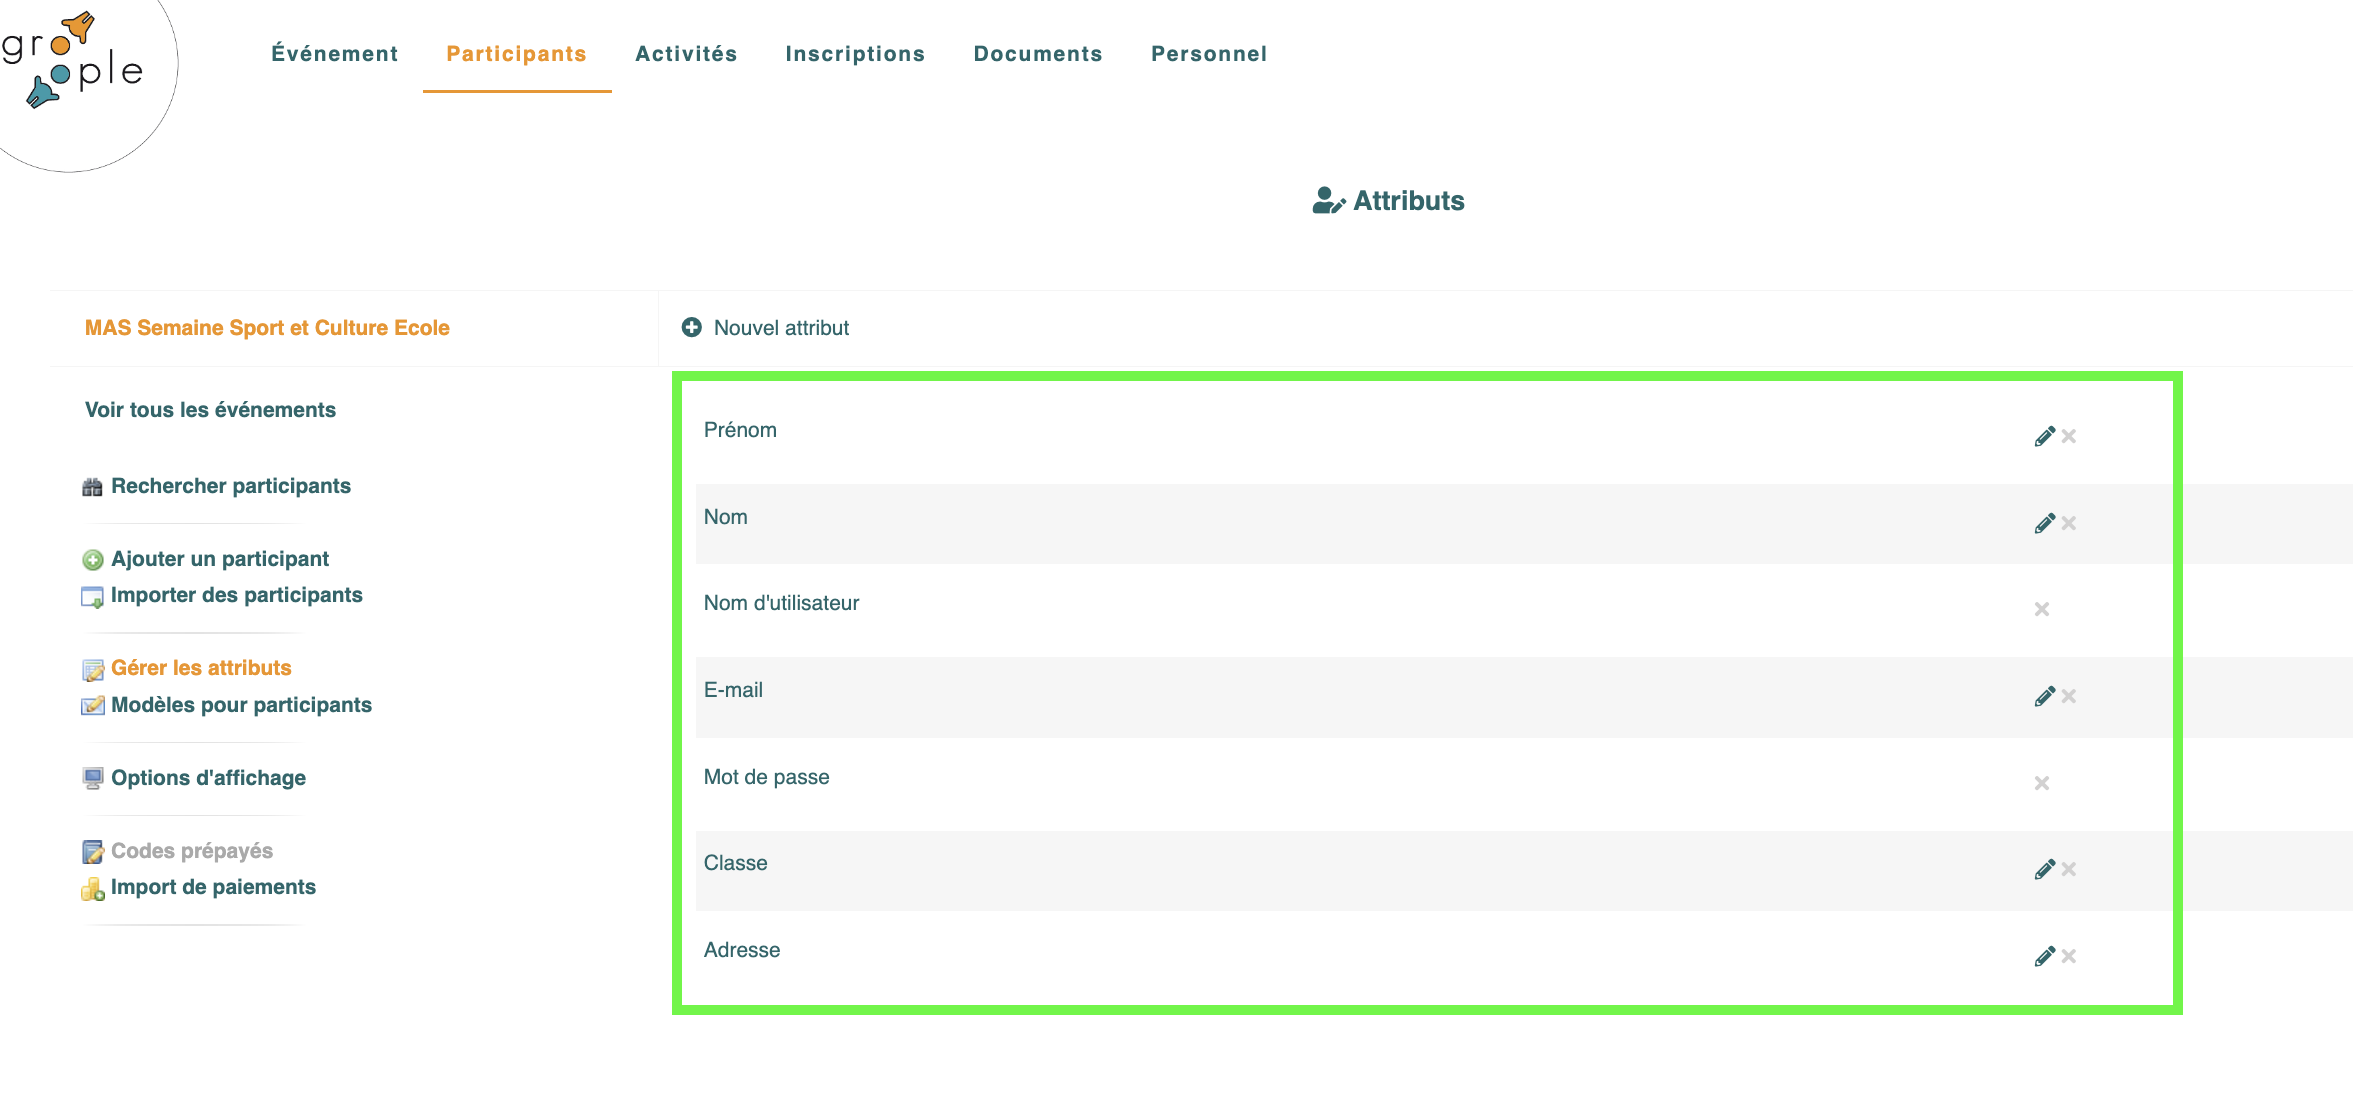Click the green plus icon for Ajouter

(93, 560)
